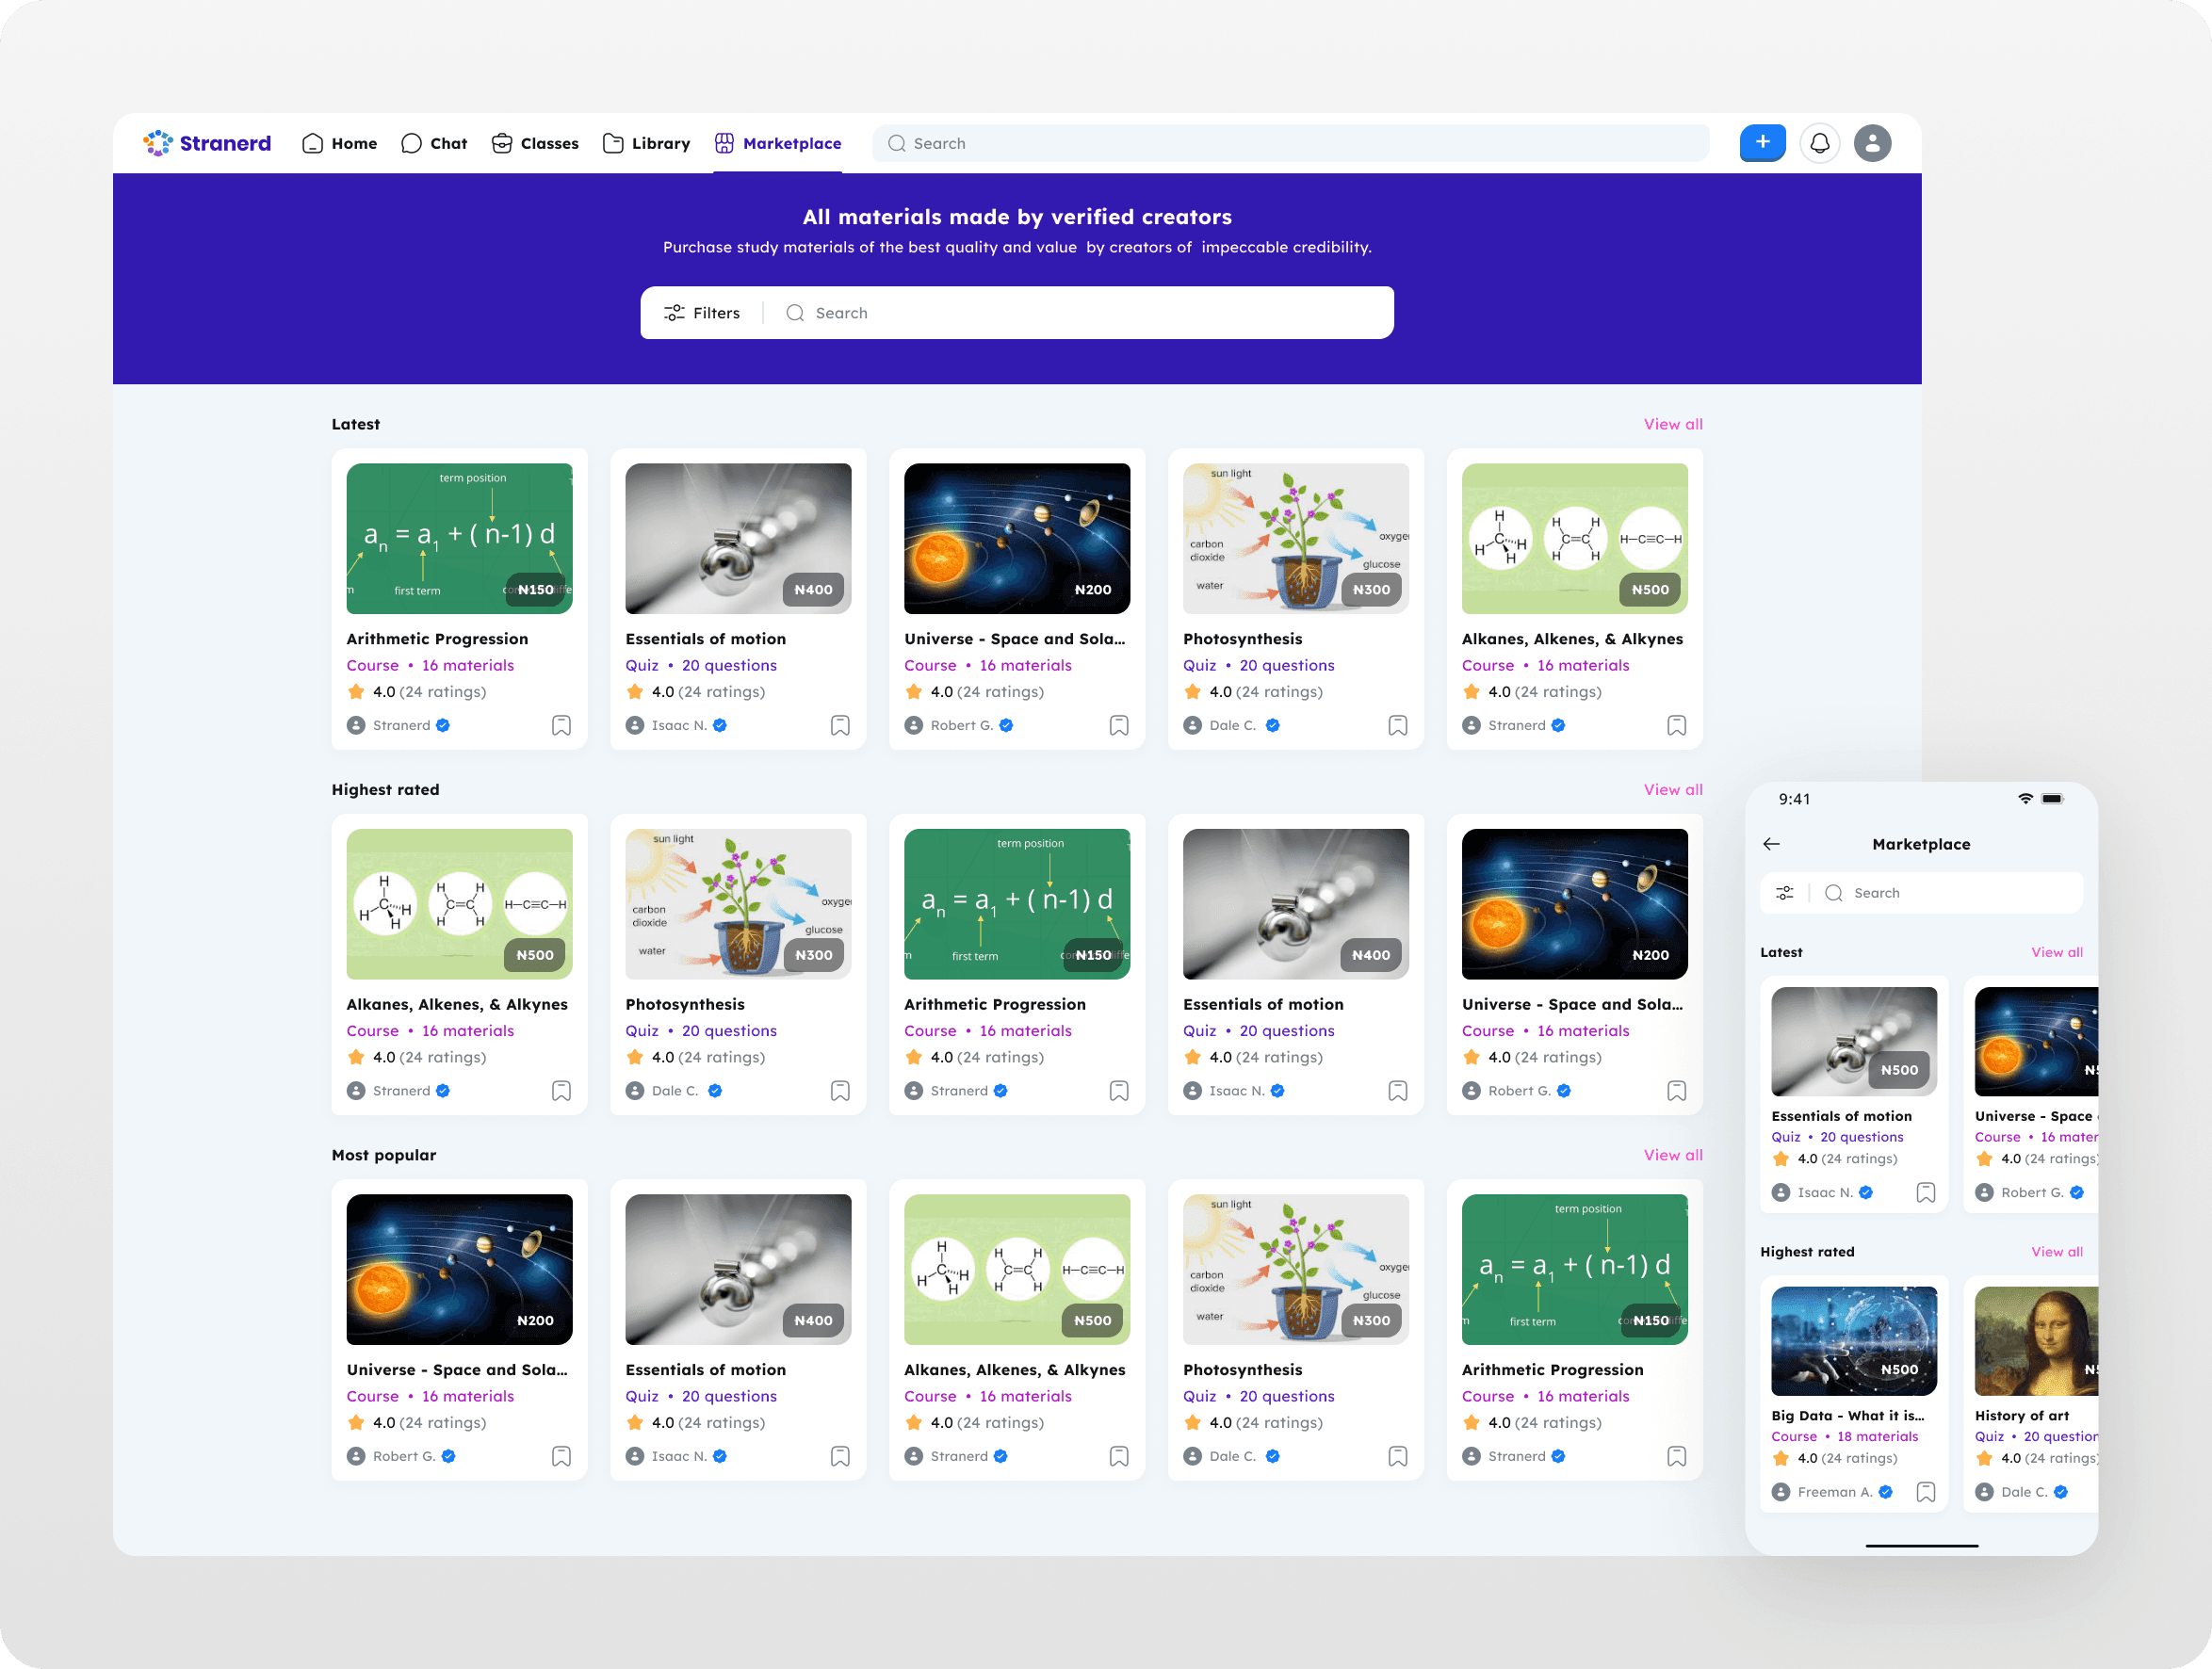
Task: Open the notifications bell
Action: [x=1820, y=143]
